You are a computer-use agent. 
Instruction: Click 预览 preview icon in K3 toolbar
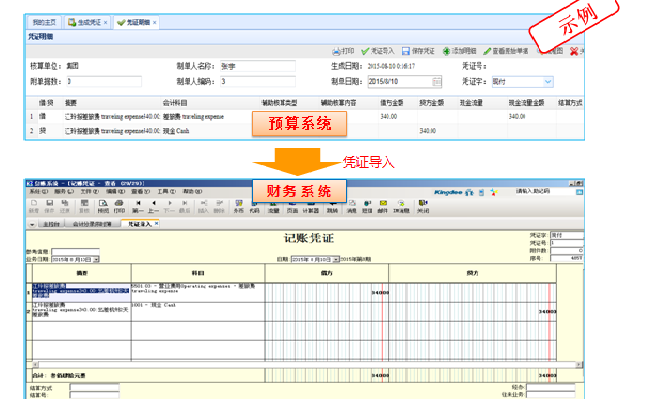point(103,206)
